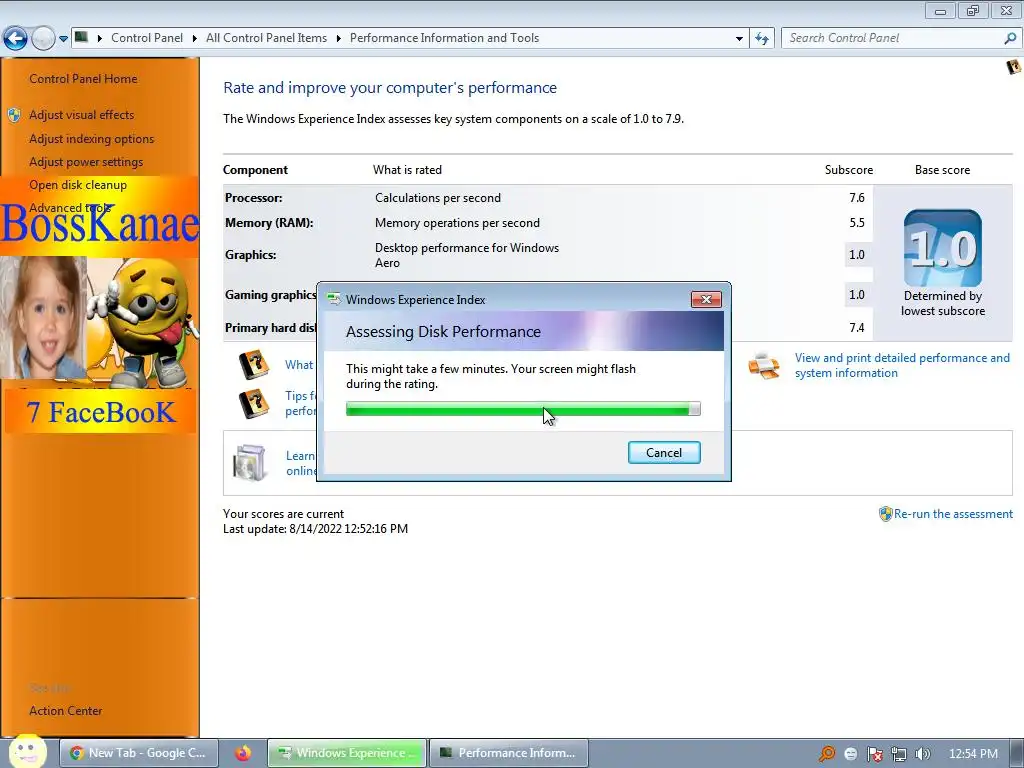1024x768 pixels.
Task: Click the Last update timestamp text
Action: (x=315, y=529)
